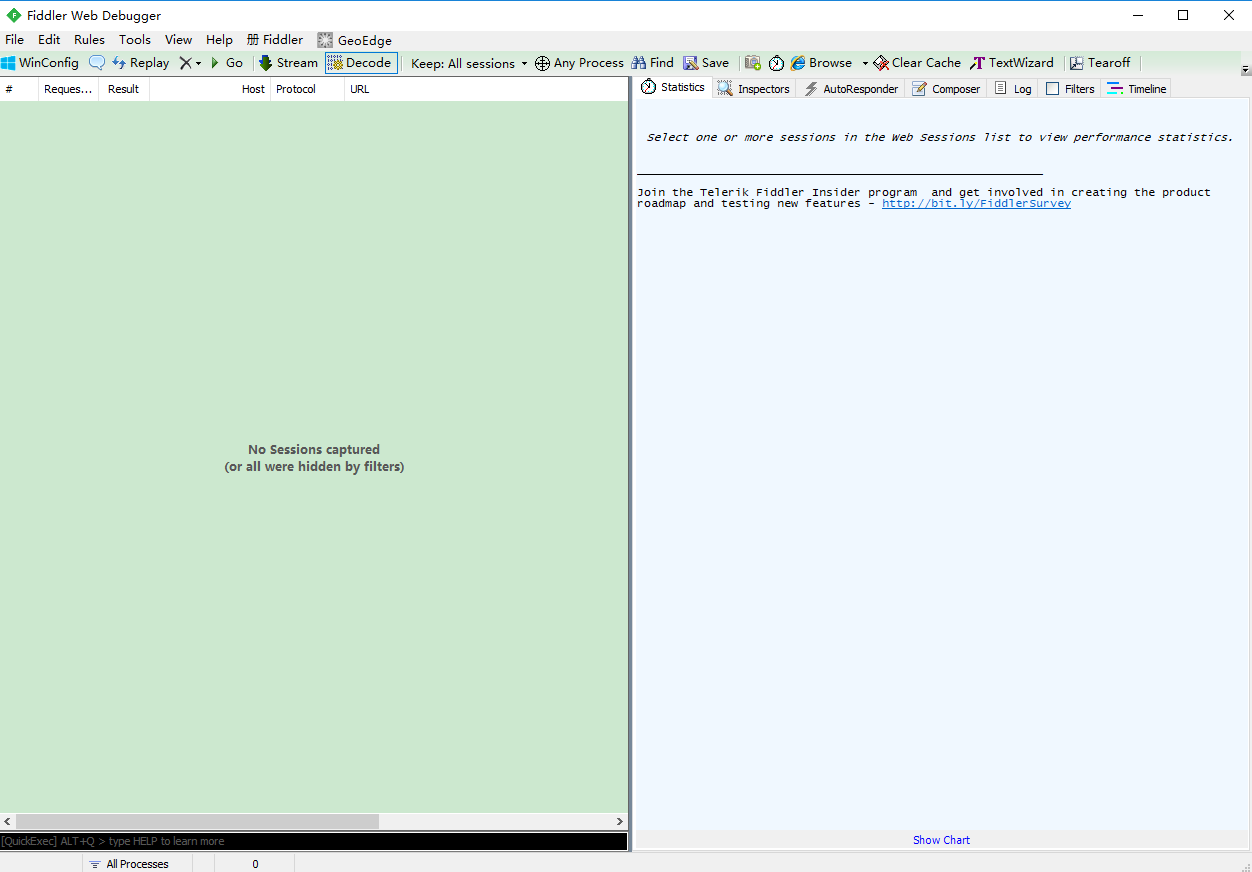Open the Edit menu

(49, 40)
